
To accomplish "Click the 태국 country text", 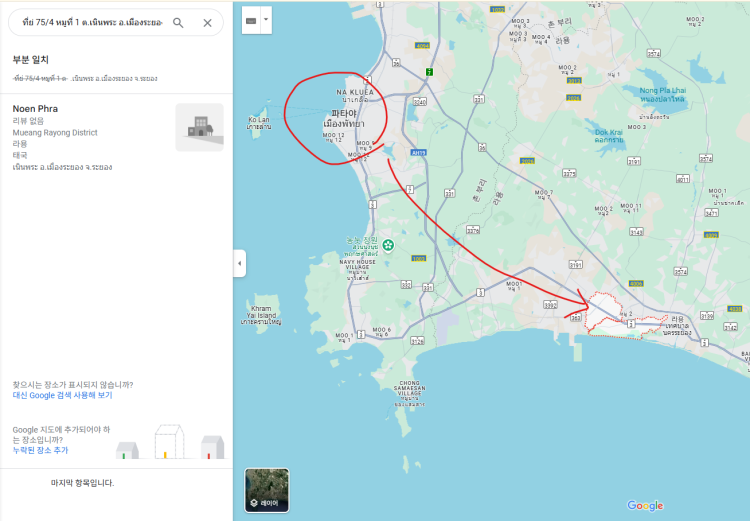I will 20,155.
